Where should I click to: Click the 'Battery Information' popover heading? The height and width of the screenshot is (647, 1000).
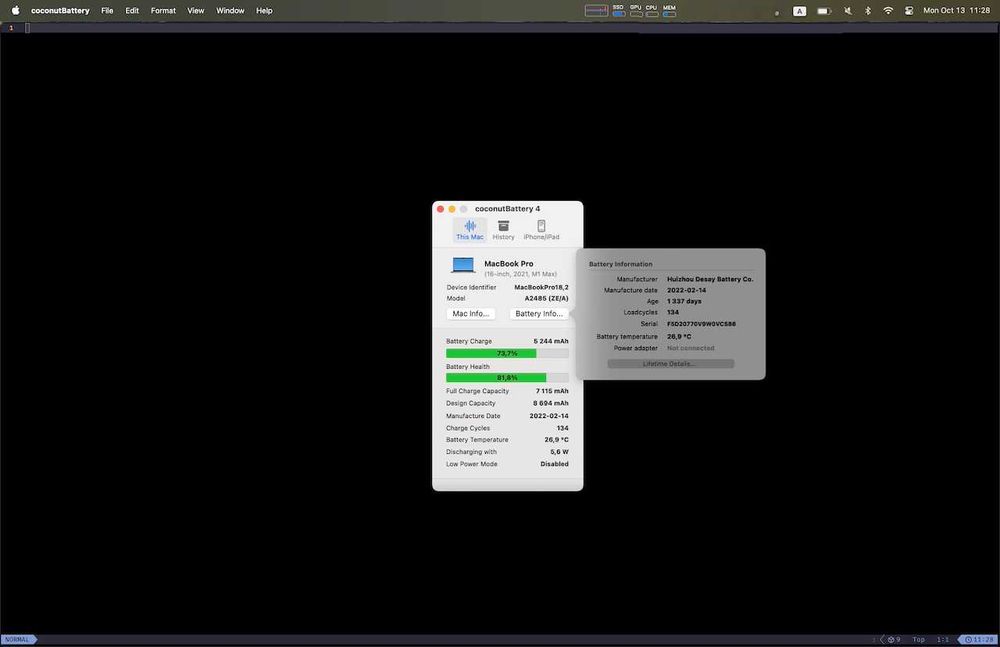tap(620, 264)
